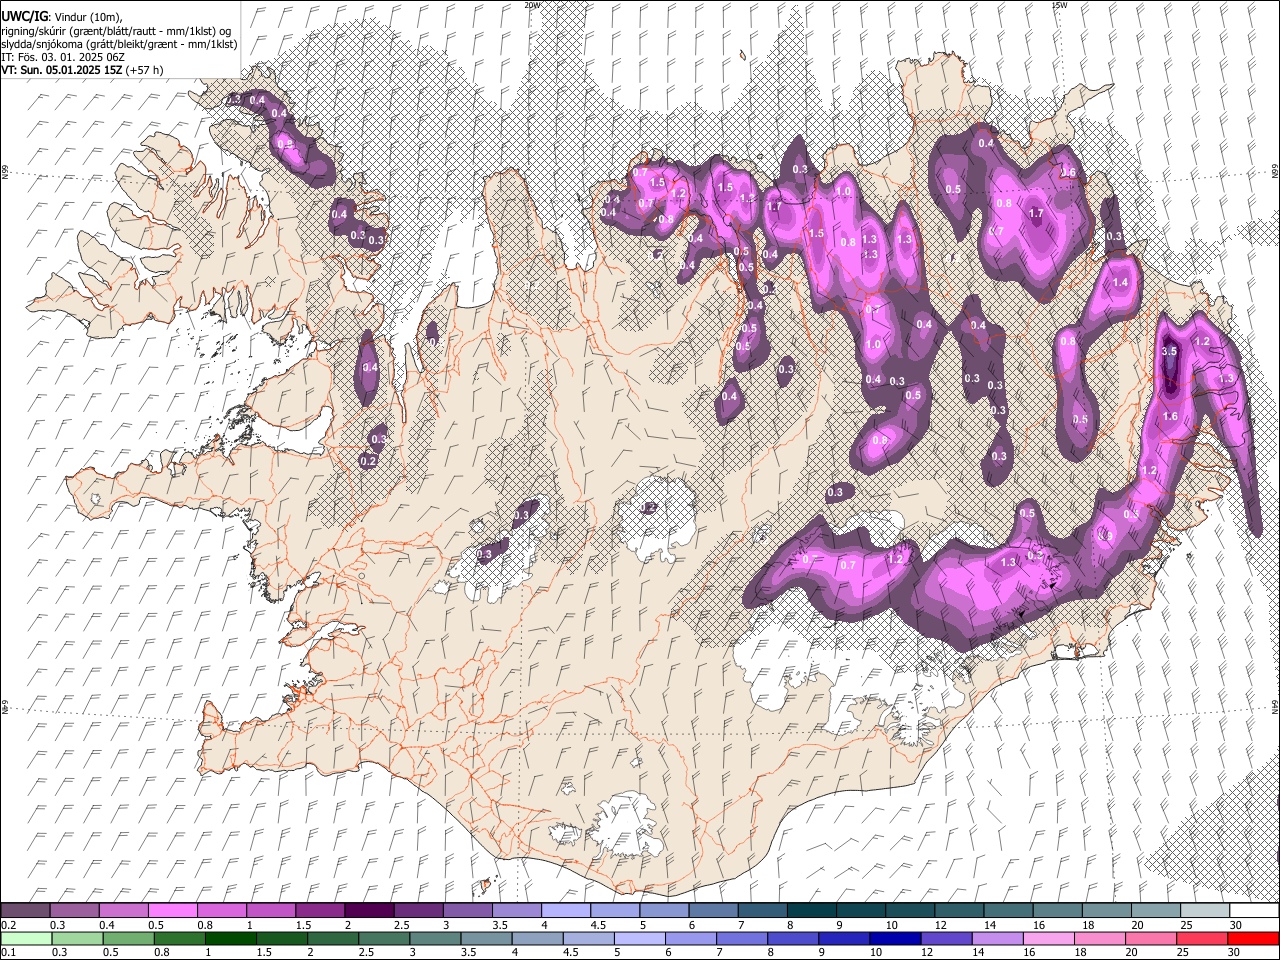Select the pale green 0.1 swatch in rain scale
Viewport: 1280px width, 960px height.
26,939
